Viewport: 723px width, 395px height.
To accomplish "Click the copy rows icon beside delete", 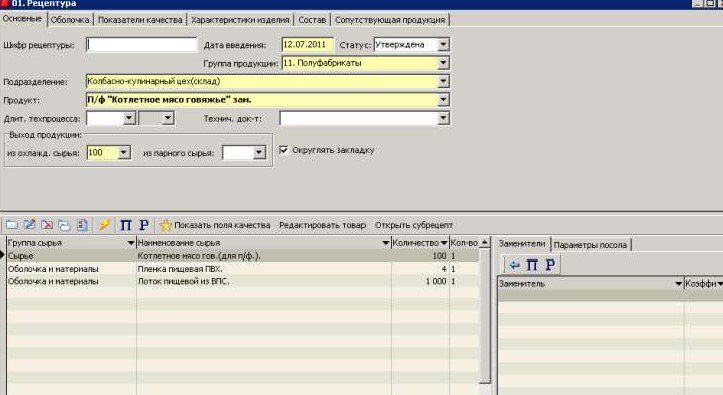I will 65,225.
